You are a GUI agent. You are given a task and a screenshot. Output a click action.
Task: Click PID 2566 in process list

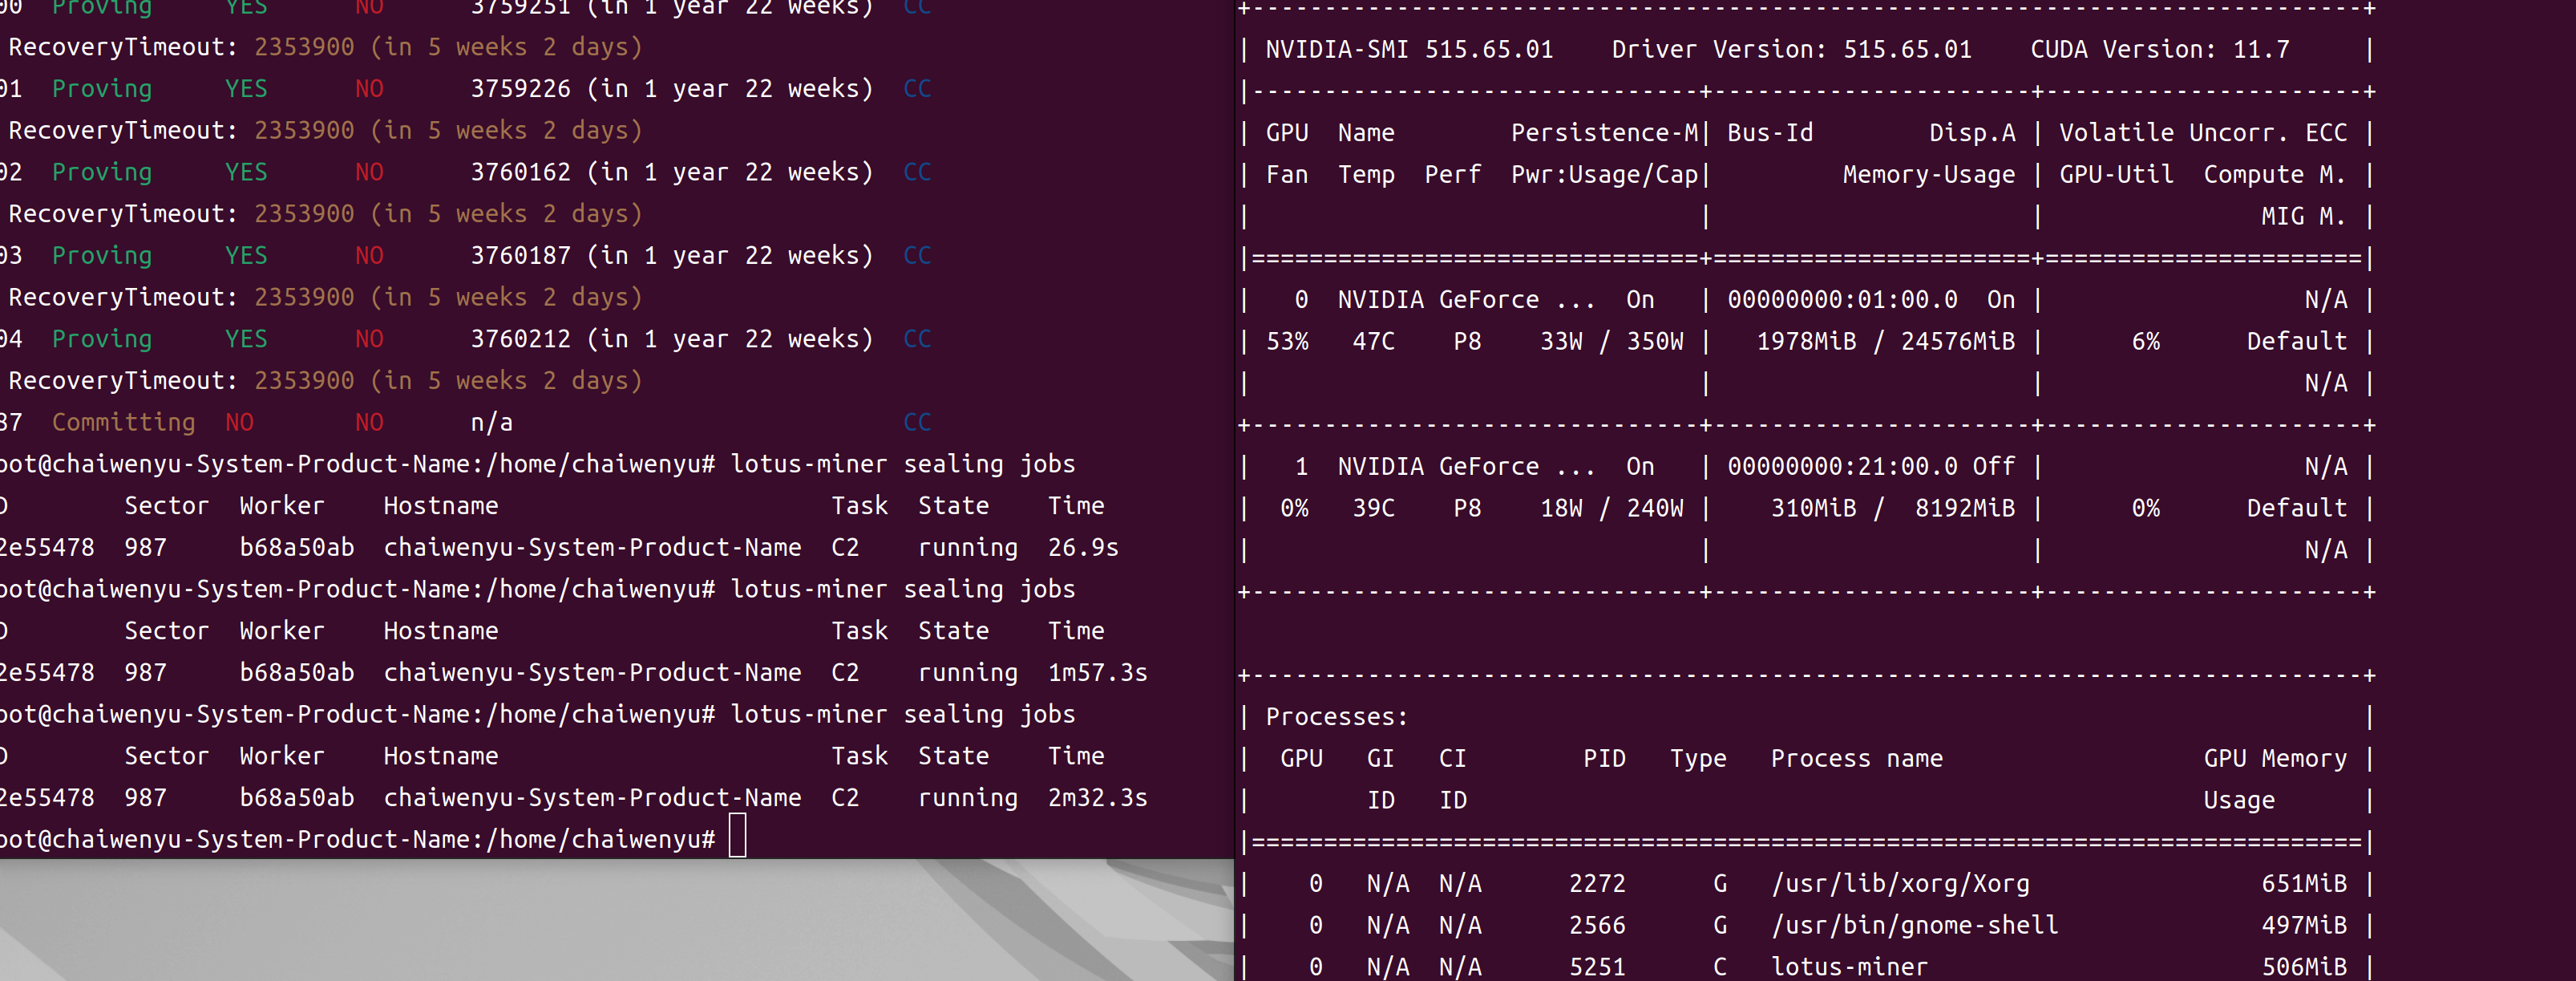pos(1597,925)
